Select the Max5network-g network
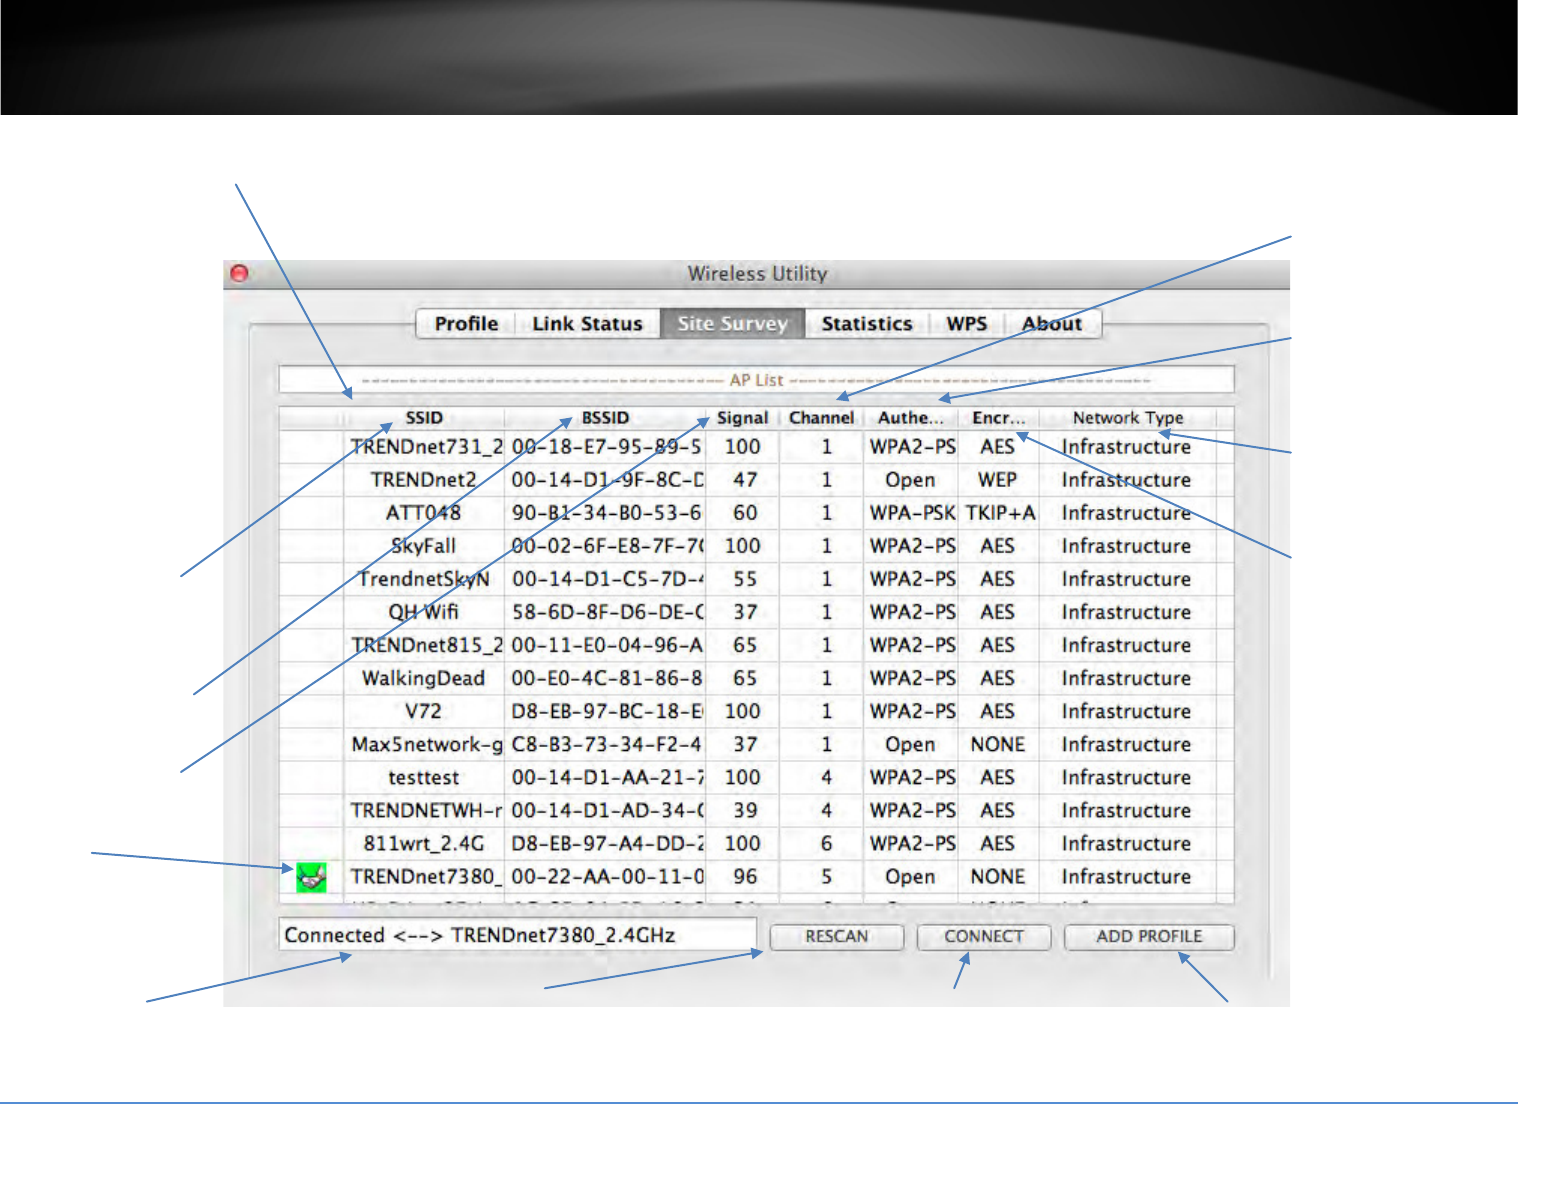Screen dimensions: 1548x1200 pos(756,744)
